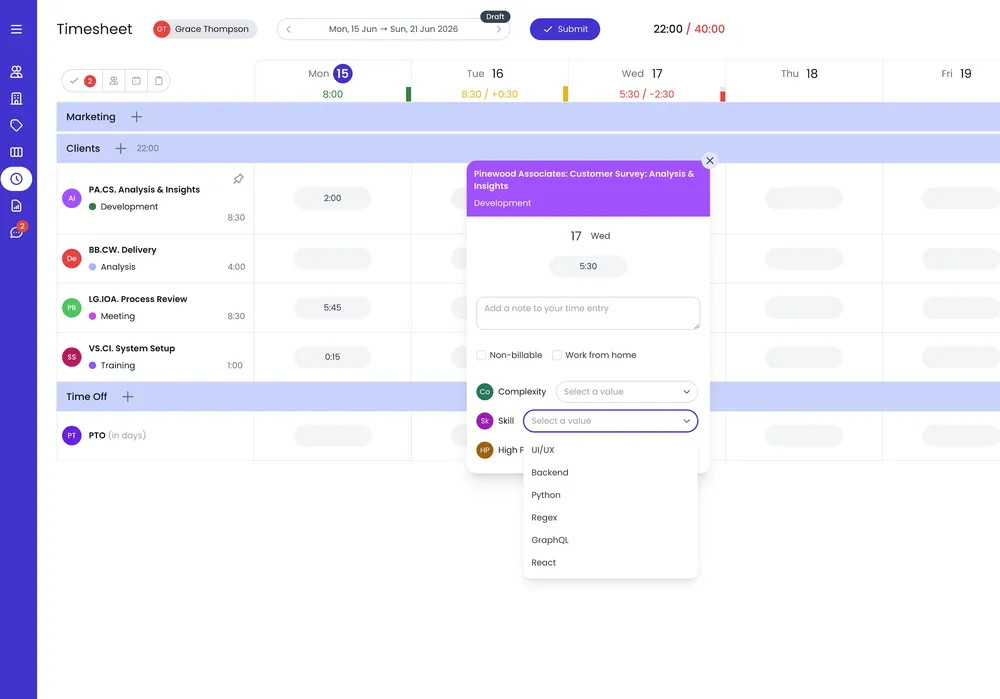Choose React from Skill list

[610, 563]
